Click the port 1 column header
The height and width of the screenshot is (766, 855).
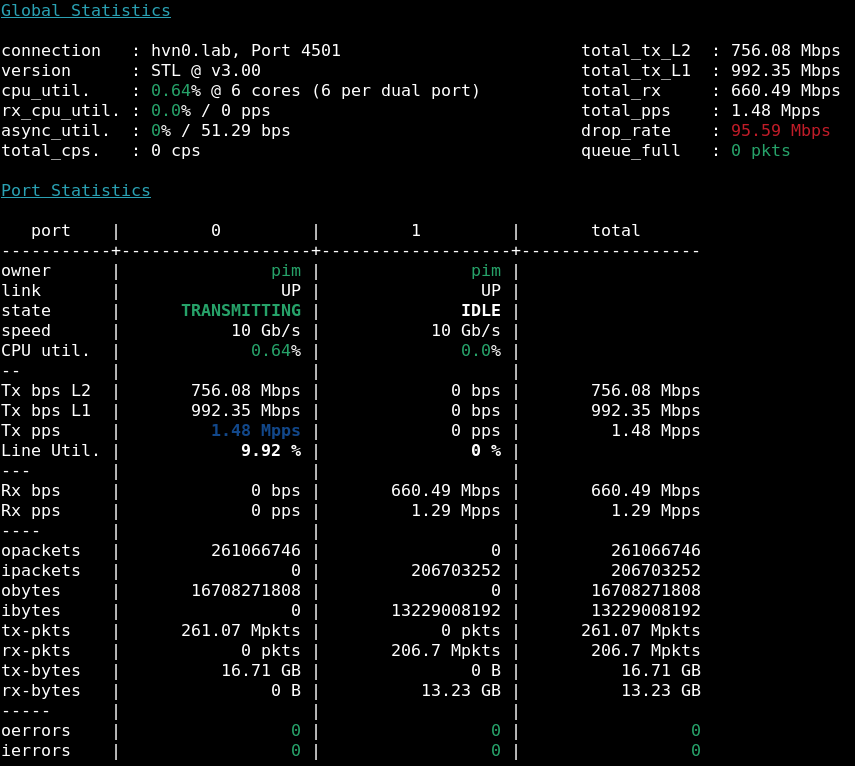[416, 231]
